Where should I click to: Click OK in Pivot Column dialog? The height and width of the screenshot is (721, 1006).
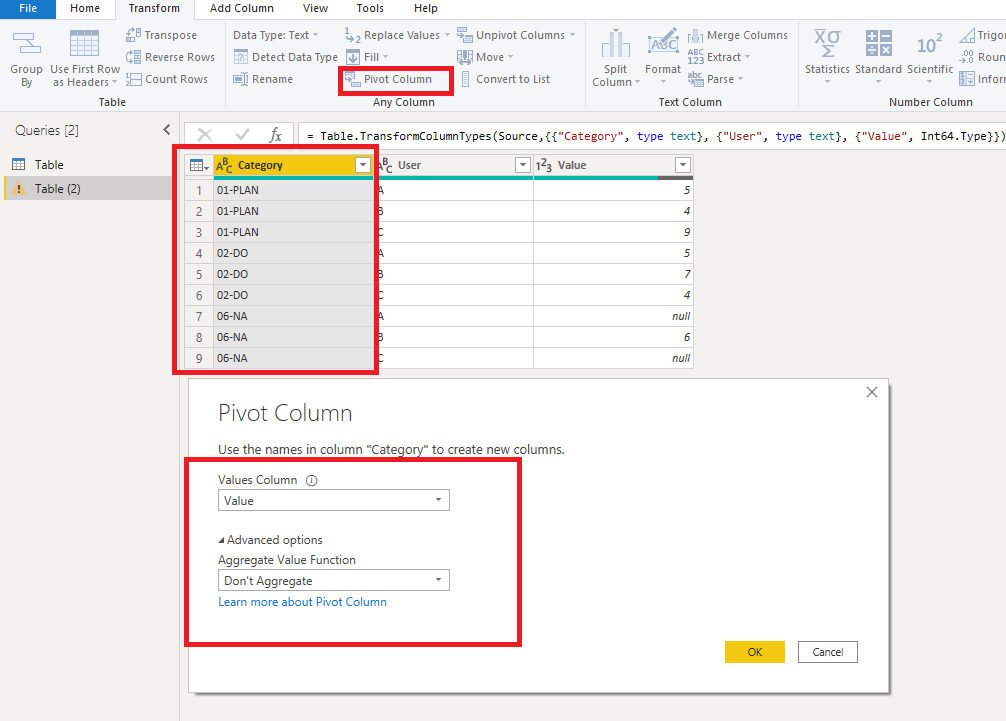(x=754, y=652)
